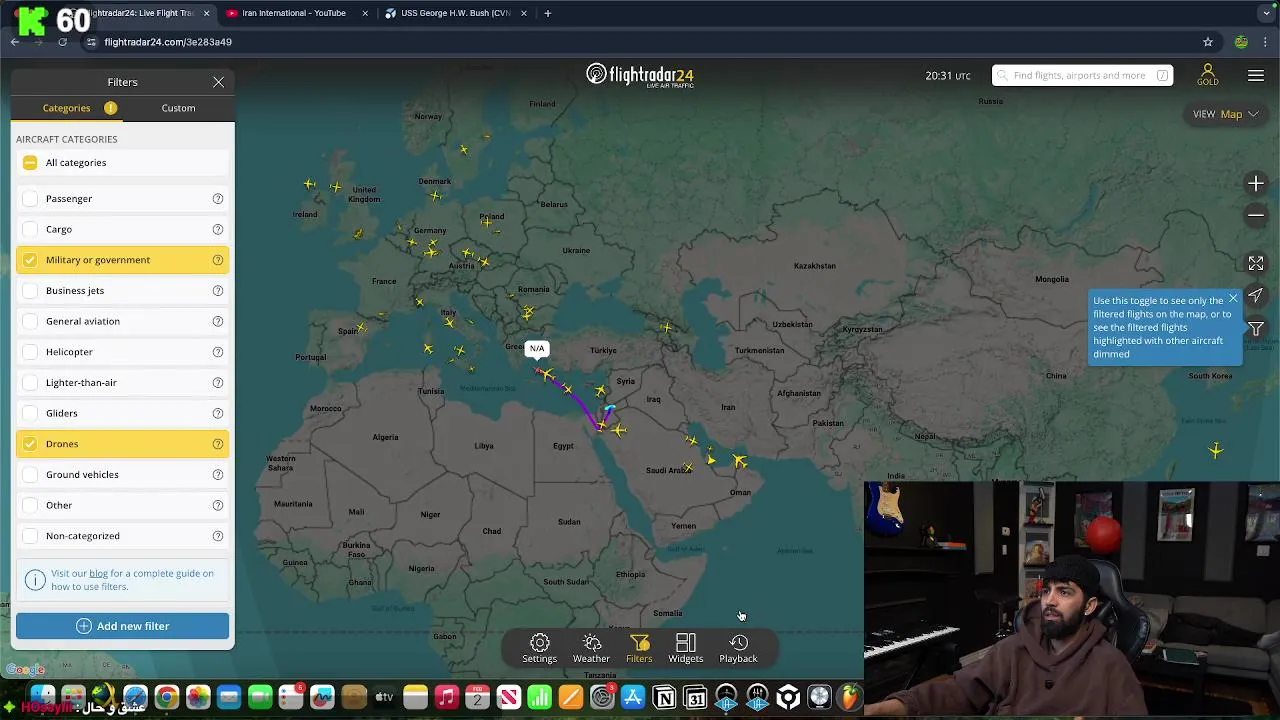1280x720 pixels.
Task: Focus the Find flights search field
Action: (1082, 75)
